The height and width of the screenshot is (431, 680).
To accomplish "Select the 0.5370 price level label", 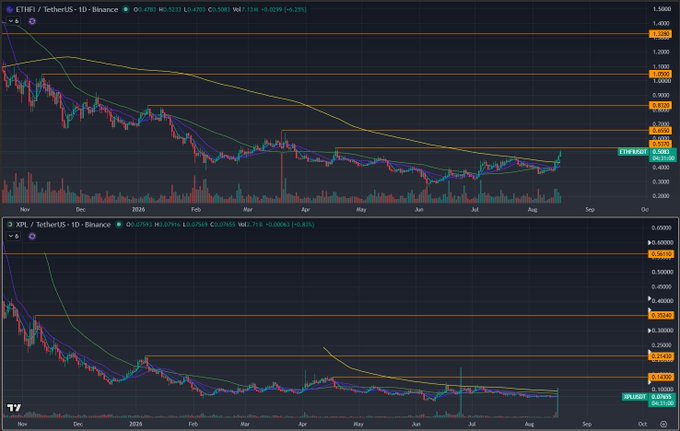I will (x=660, y=144).
